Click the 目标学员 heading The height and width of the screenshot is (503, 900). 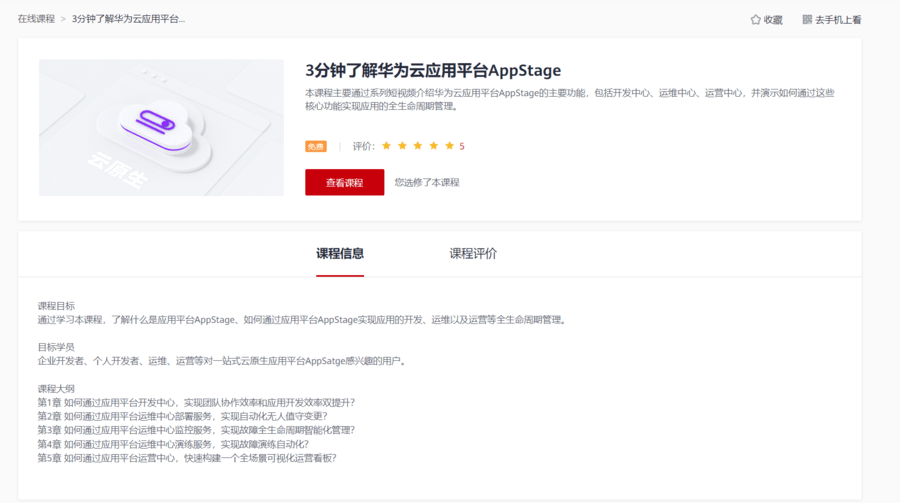56,347
